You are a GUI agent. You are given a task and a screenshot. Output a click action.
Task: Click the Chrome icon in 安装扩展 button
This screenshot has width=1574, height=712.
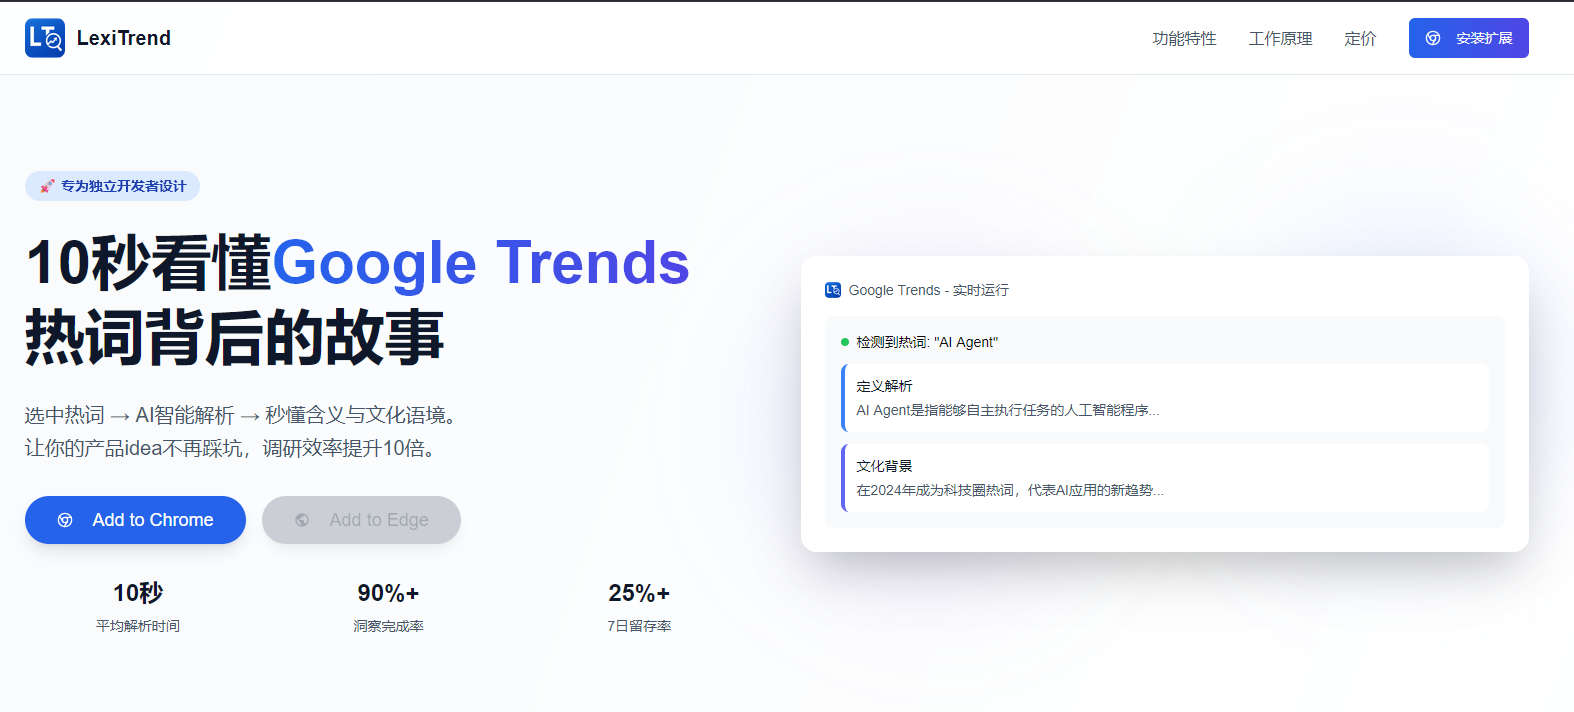1433,38
